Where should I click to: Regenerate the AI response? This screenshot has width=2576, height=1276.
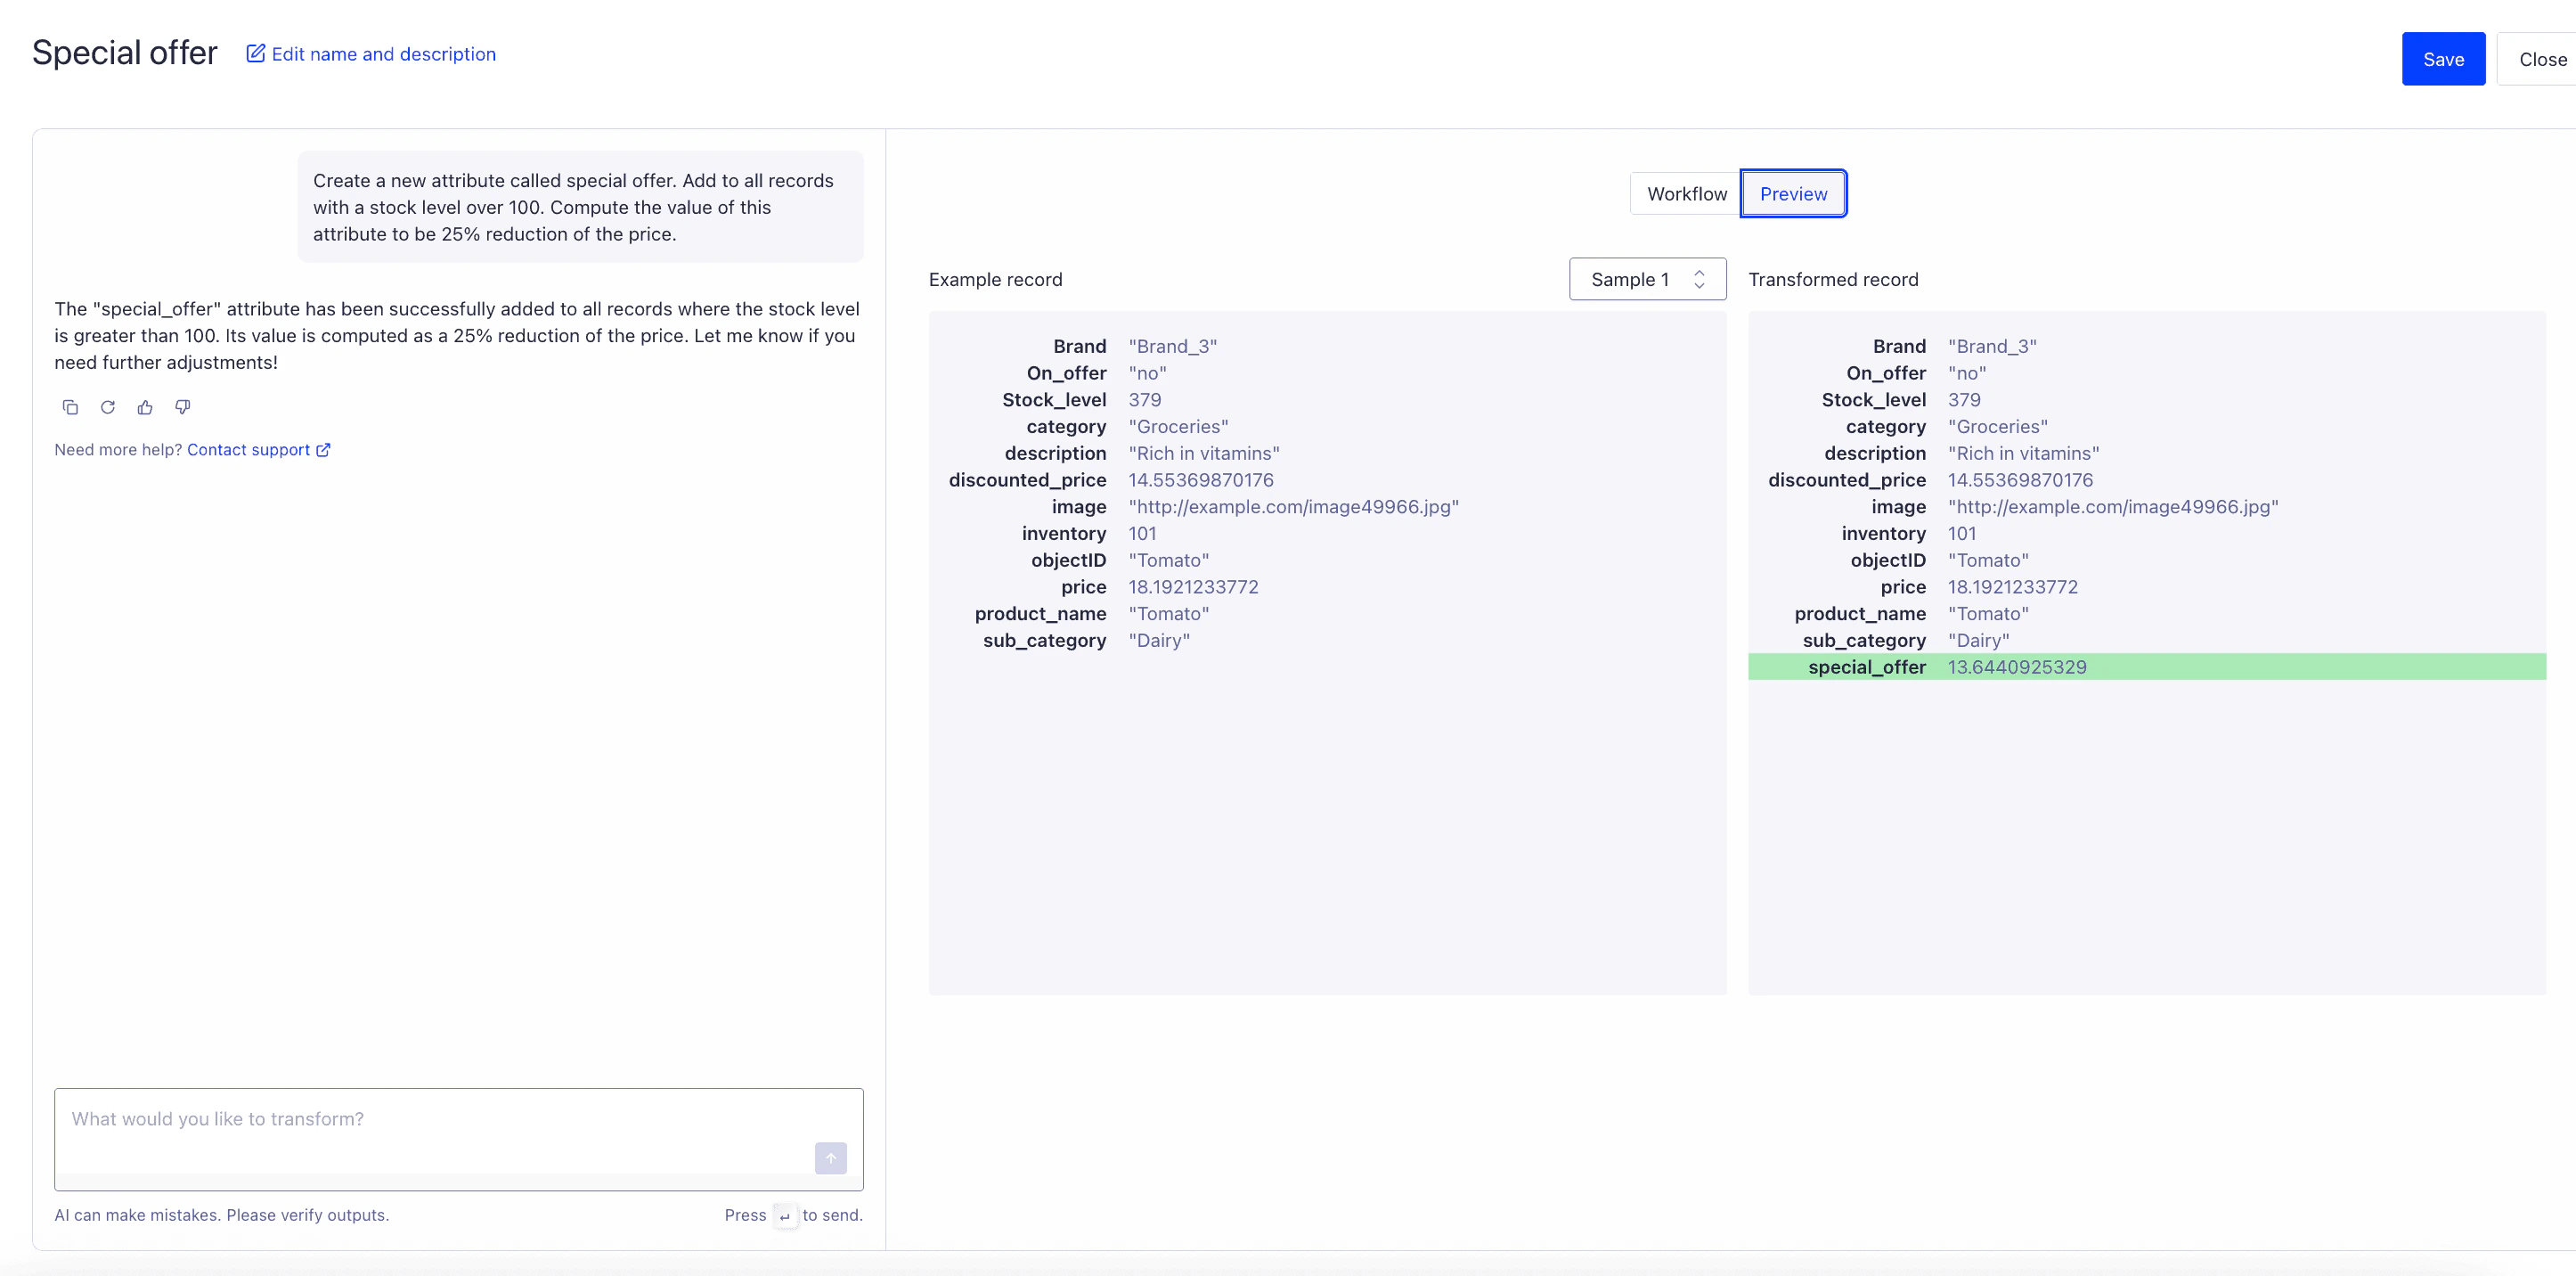click(x=108, y=407)
